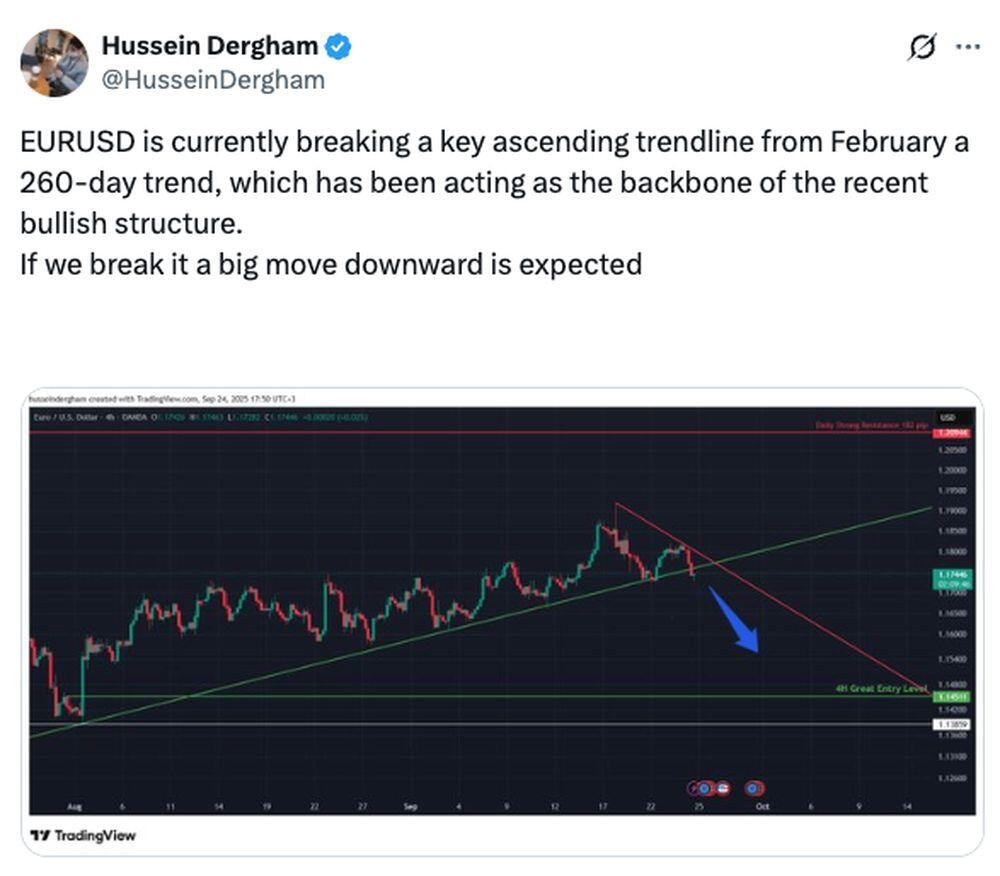Viewport: 1000px width, 876px height.
Task: Open the USD currency selector on the price axis
Action: (x=947, y=417)
